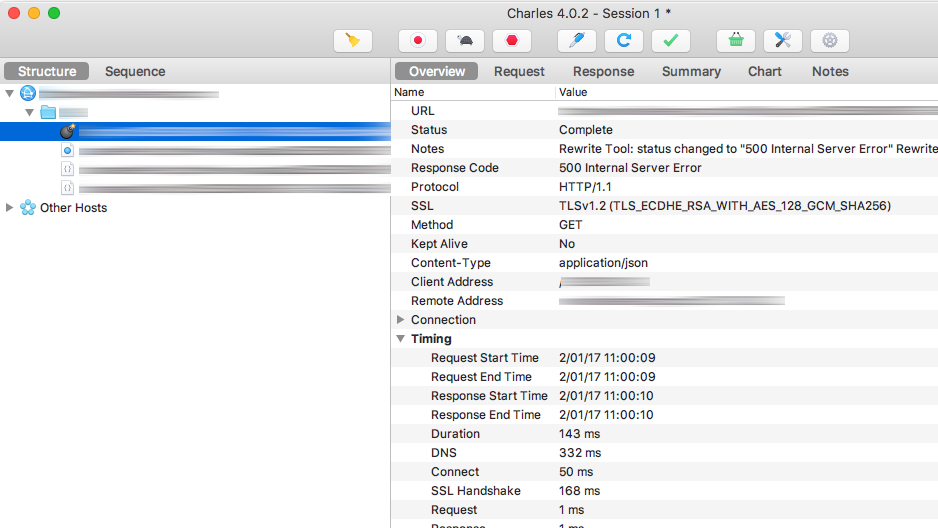Collapse the top host node in the tree
This screenshot has width=938, height=528.
pos(10,93)
